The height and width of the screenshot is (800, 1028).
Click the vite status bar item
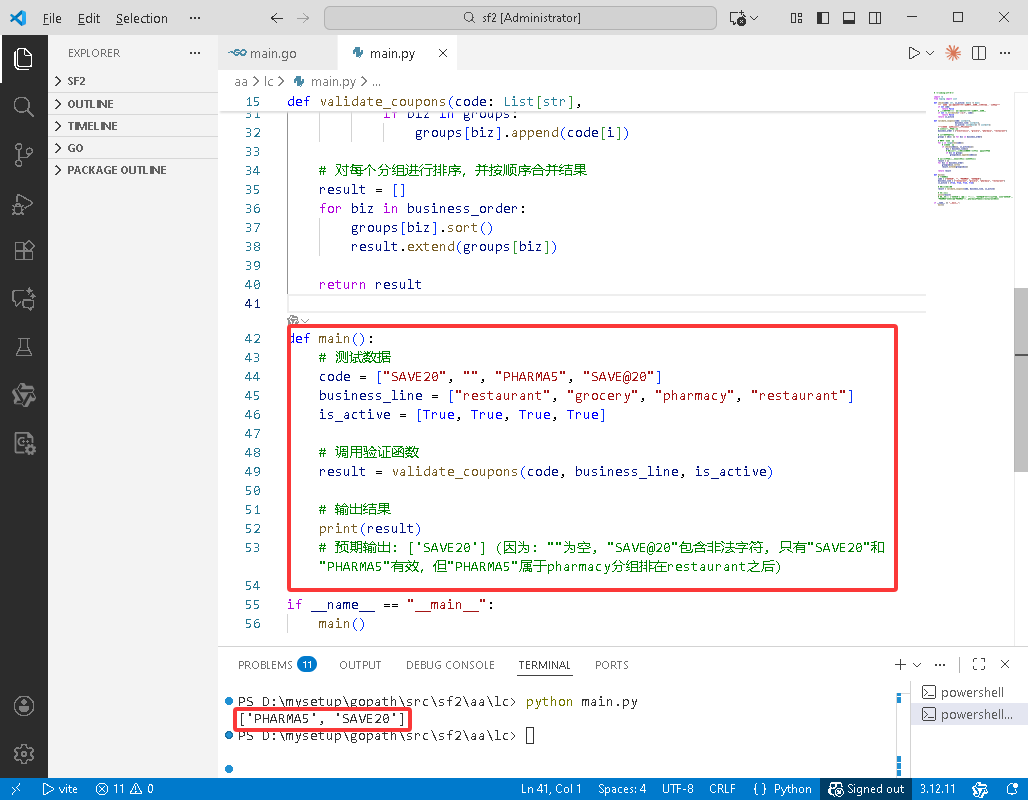(x=60, y=789)
